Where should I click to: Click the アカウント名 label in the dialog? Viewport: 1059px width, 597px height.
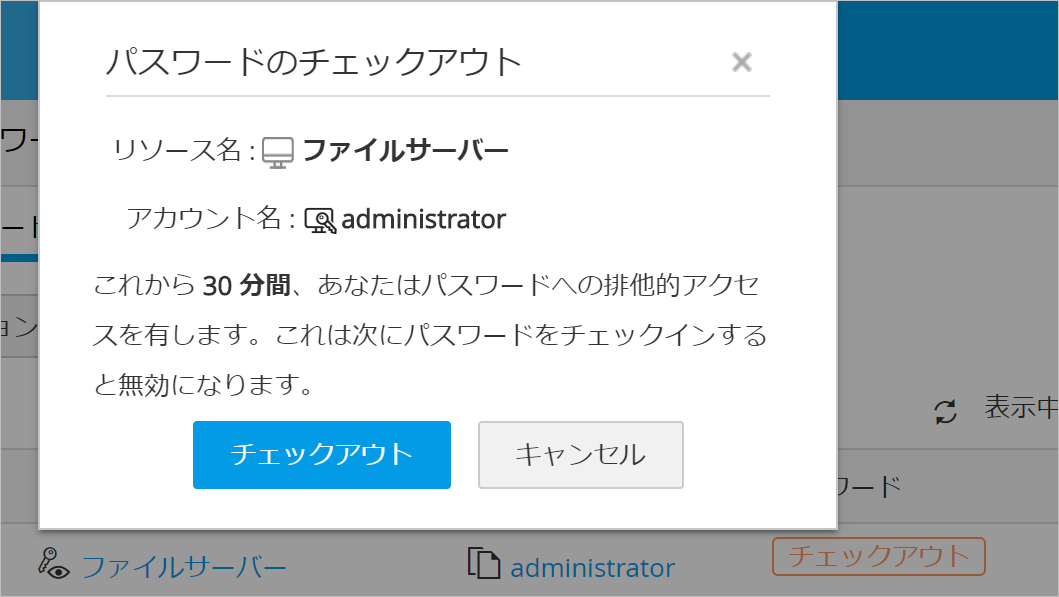pos(210,219)
